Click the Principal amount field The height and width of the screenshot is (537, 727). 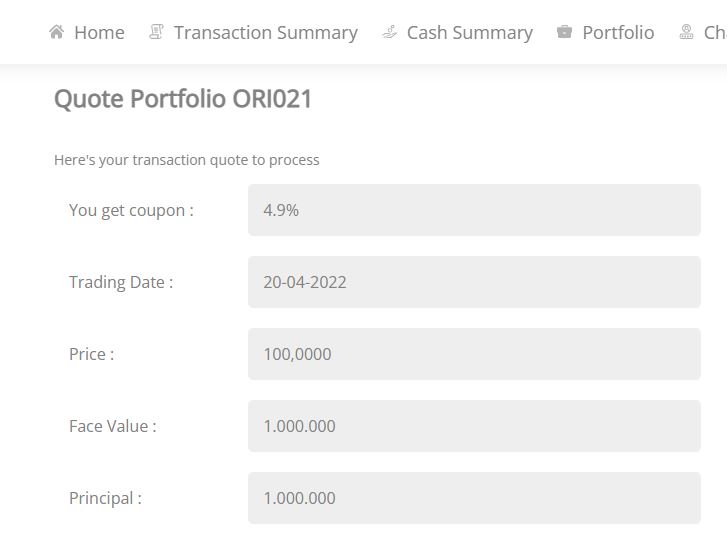click(474, 498)
